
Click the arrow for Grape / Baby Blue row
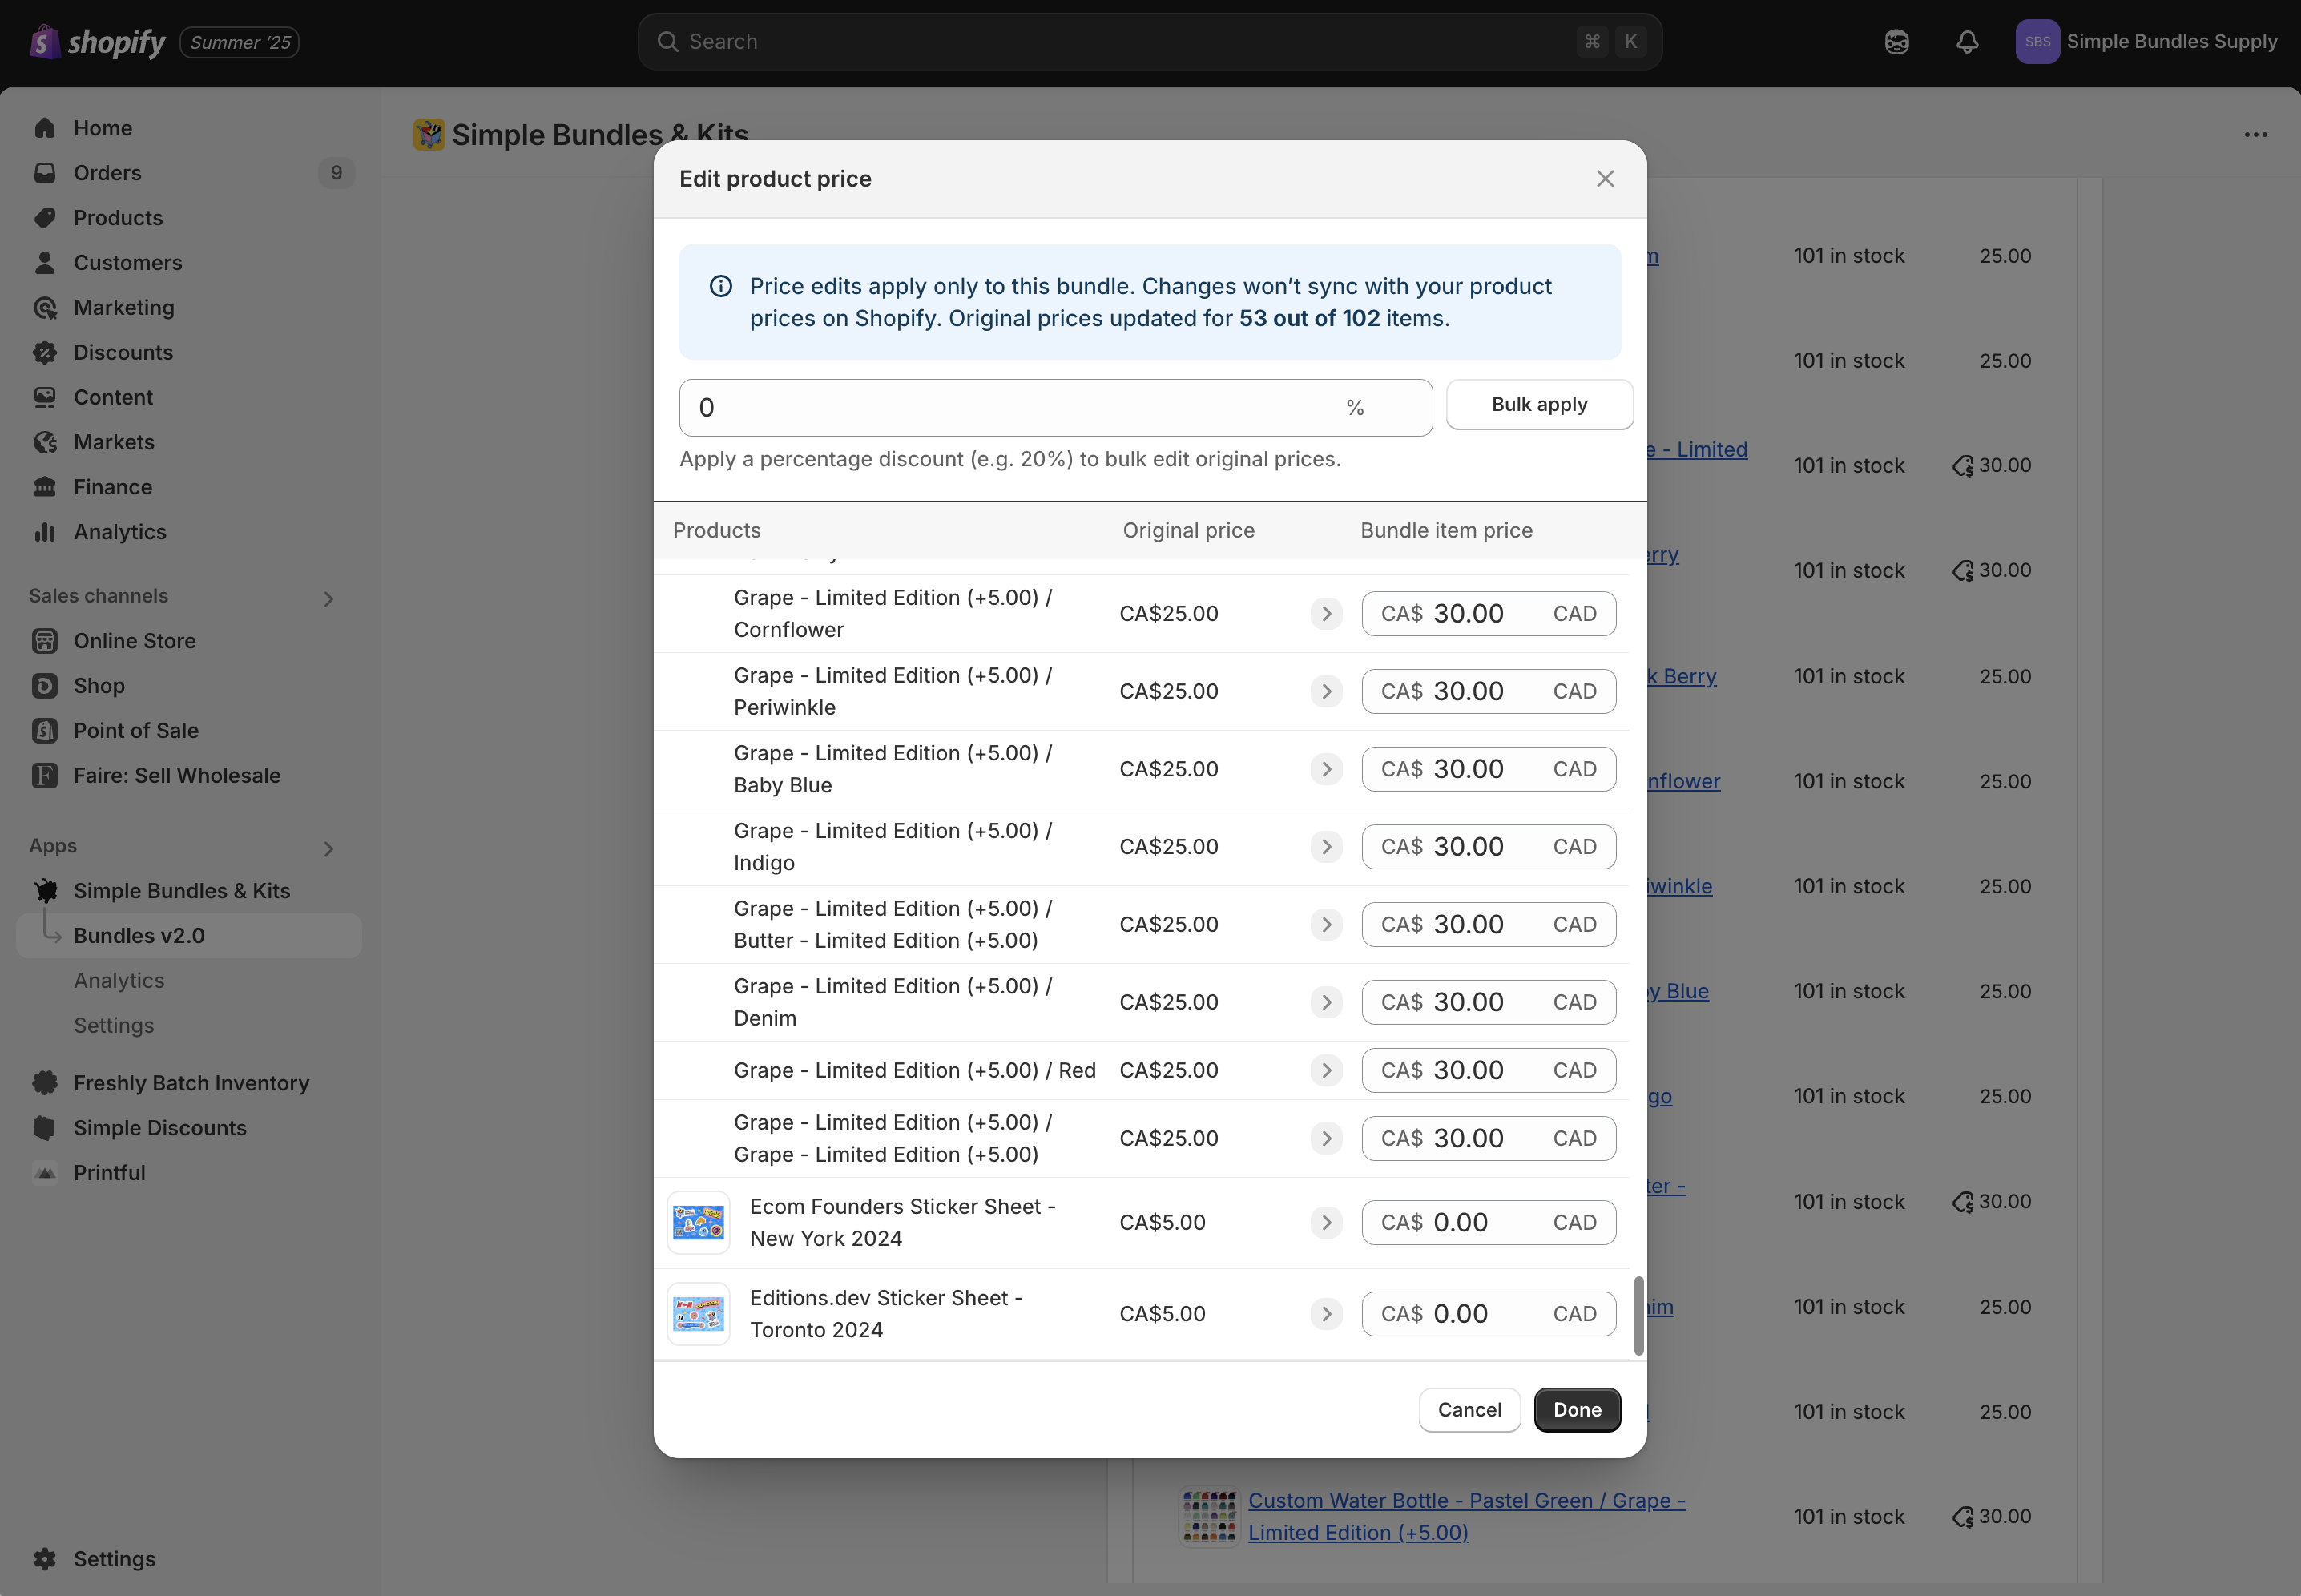(x=1327, y=770)
